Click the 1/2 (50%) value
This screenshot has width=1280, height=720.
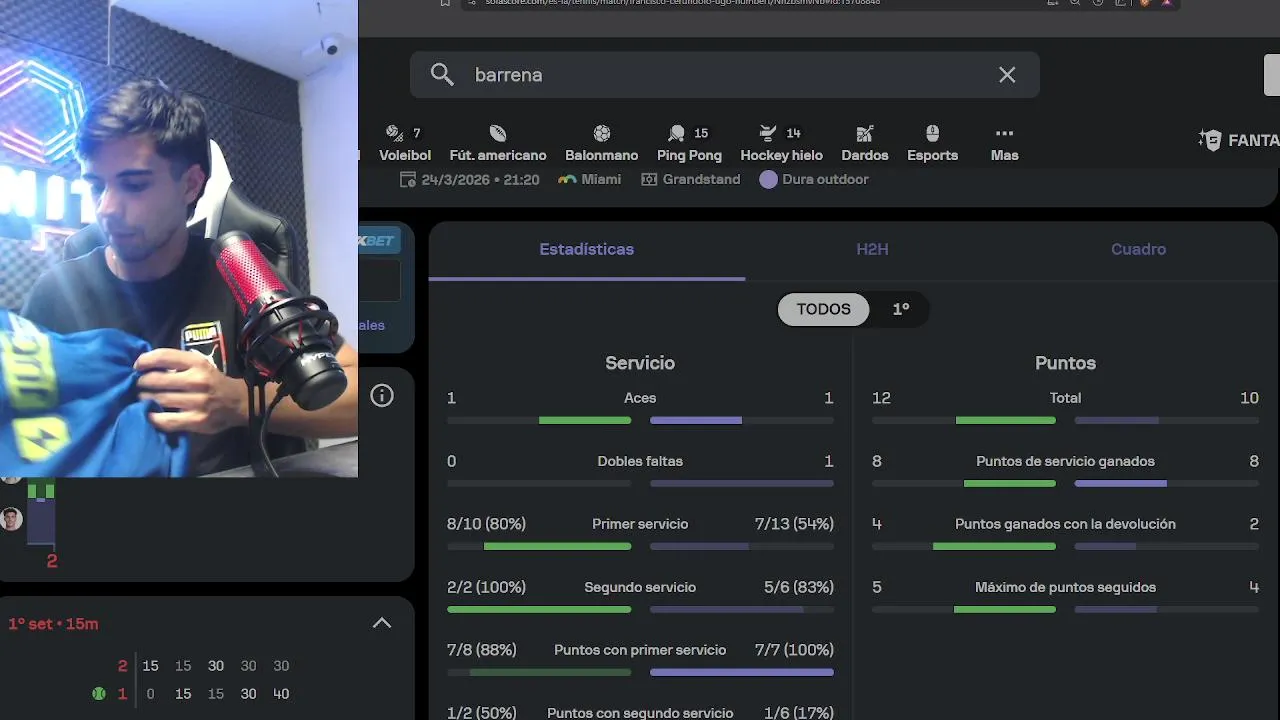pyautogui.click(x=482, y=713)
